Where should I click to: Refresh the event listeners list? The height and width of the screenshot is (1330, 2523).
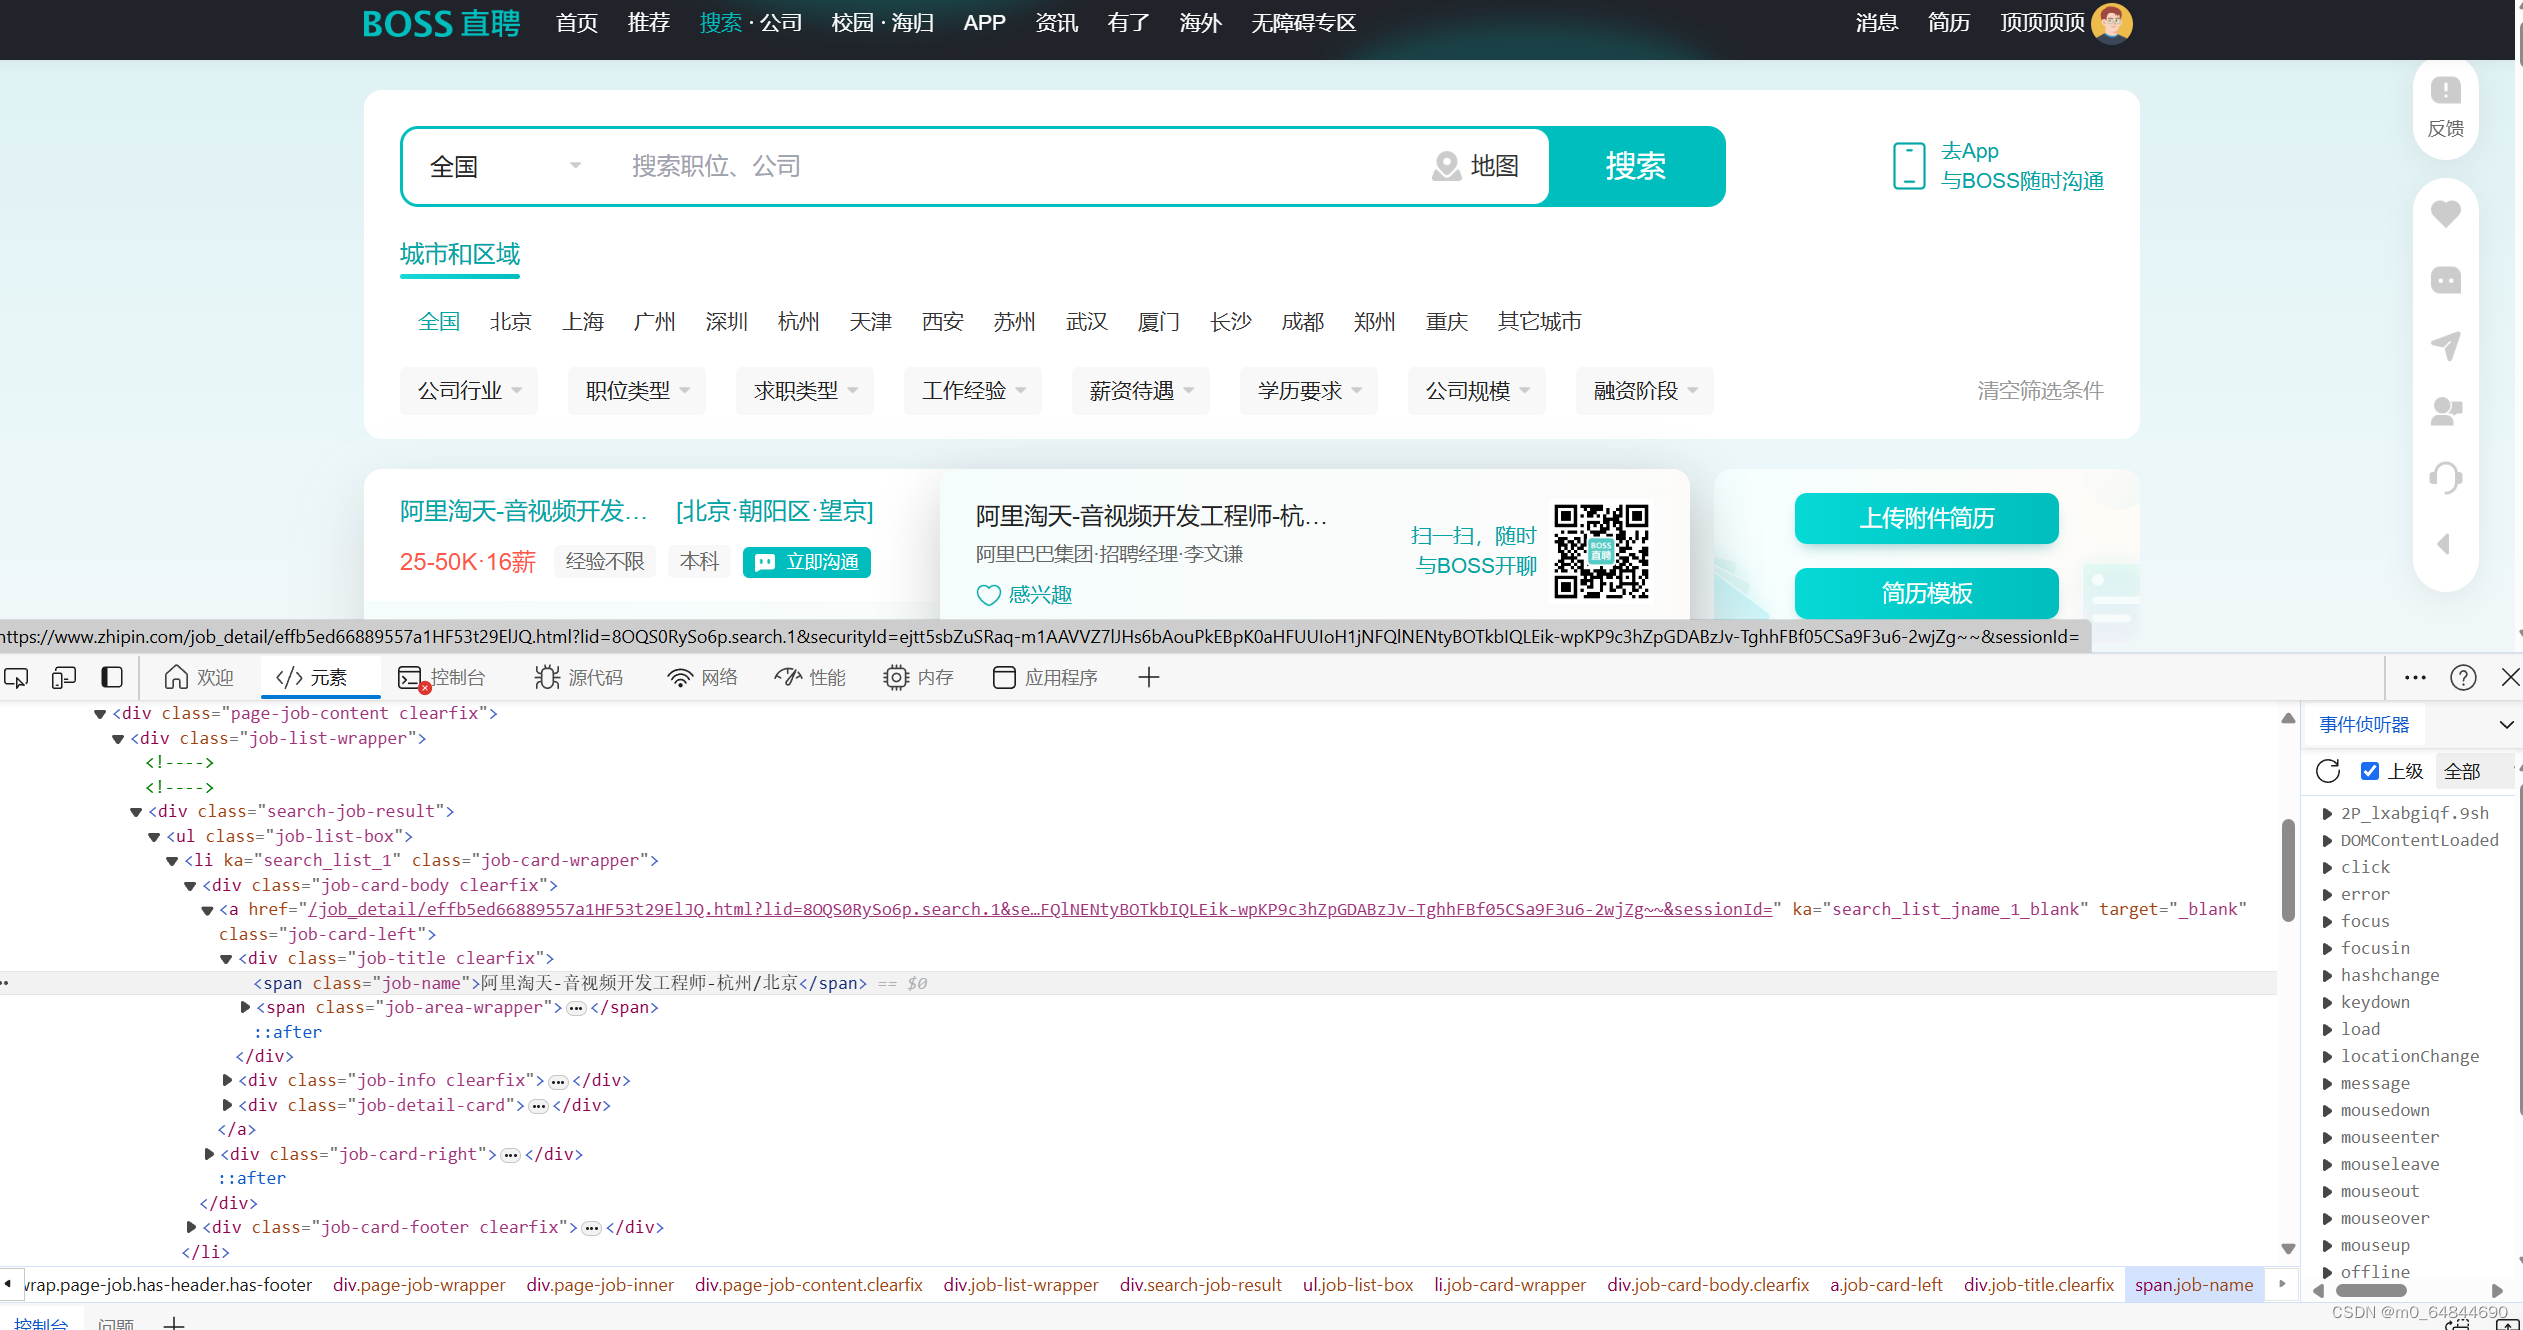[2328, 771]
